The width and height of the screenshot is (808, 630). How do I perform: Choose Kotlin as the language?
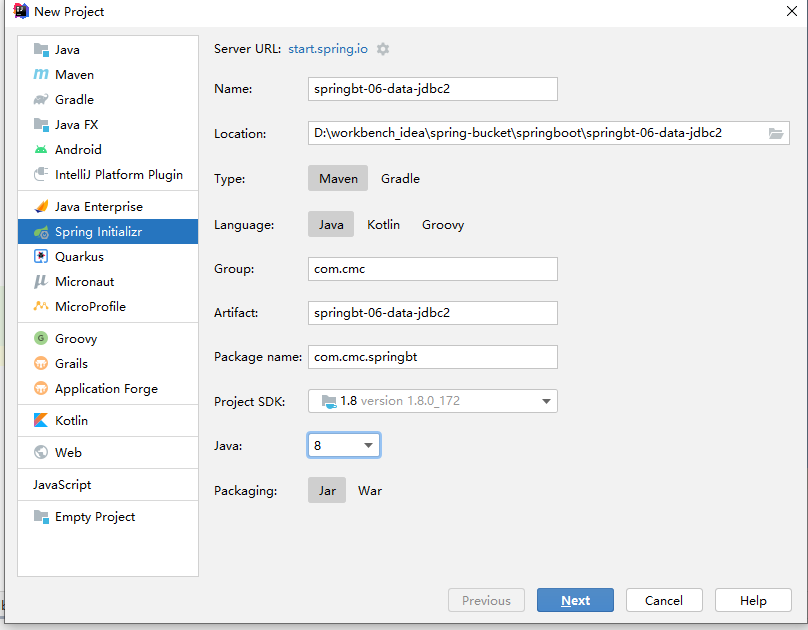click(x=383, y=224)
